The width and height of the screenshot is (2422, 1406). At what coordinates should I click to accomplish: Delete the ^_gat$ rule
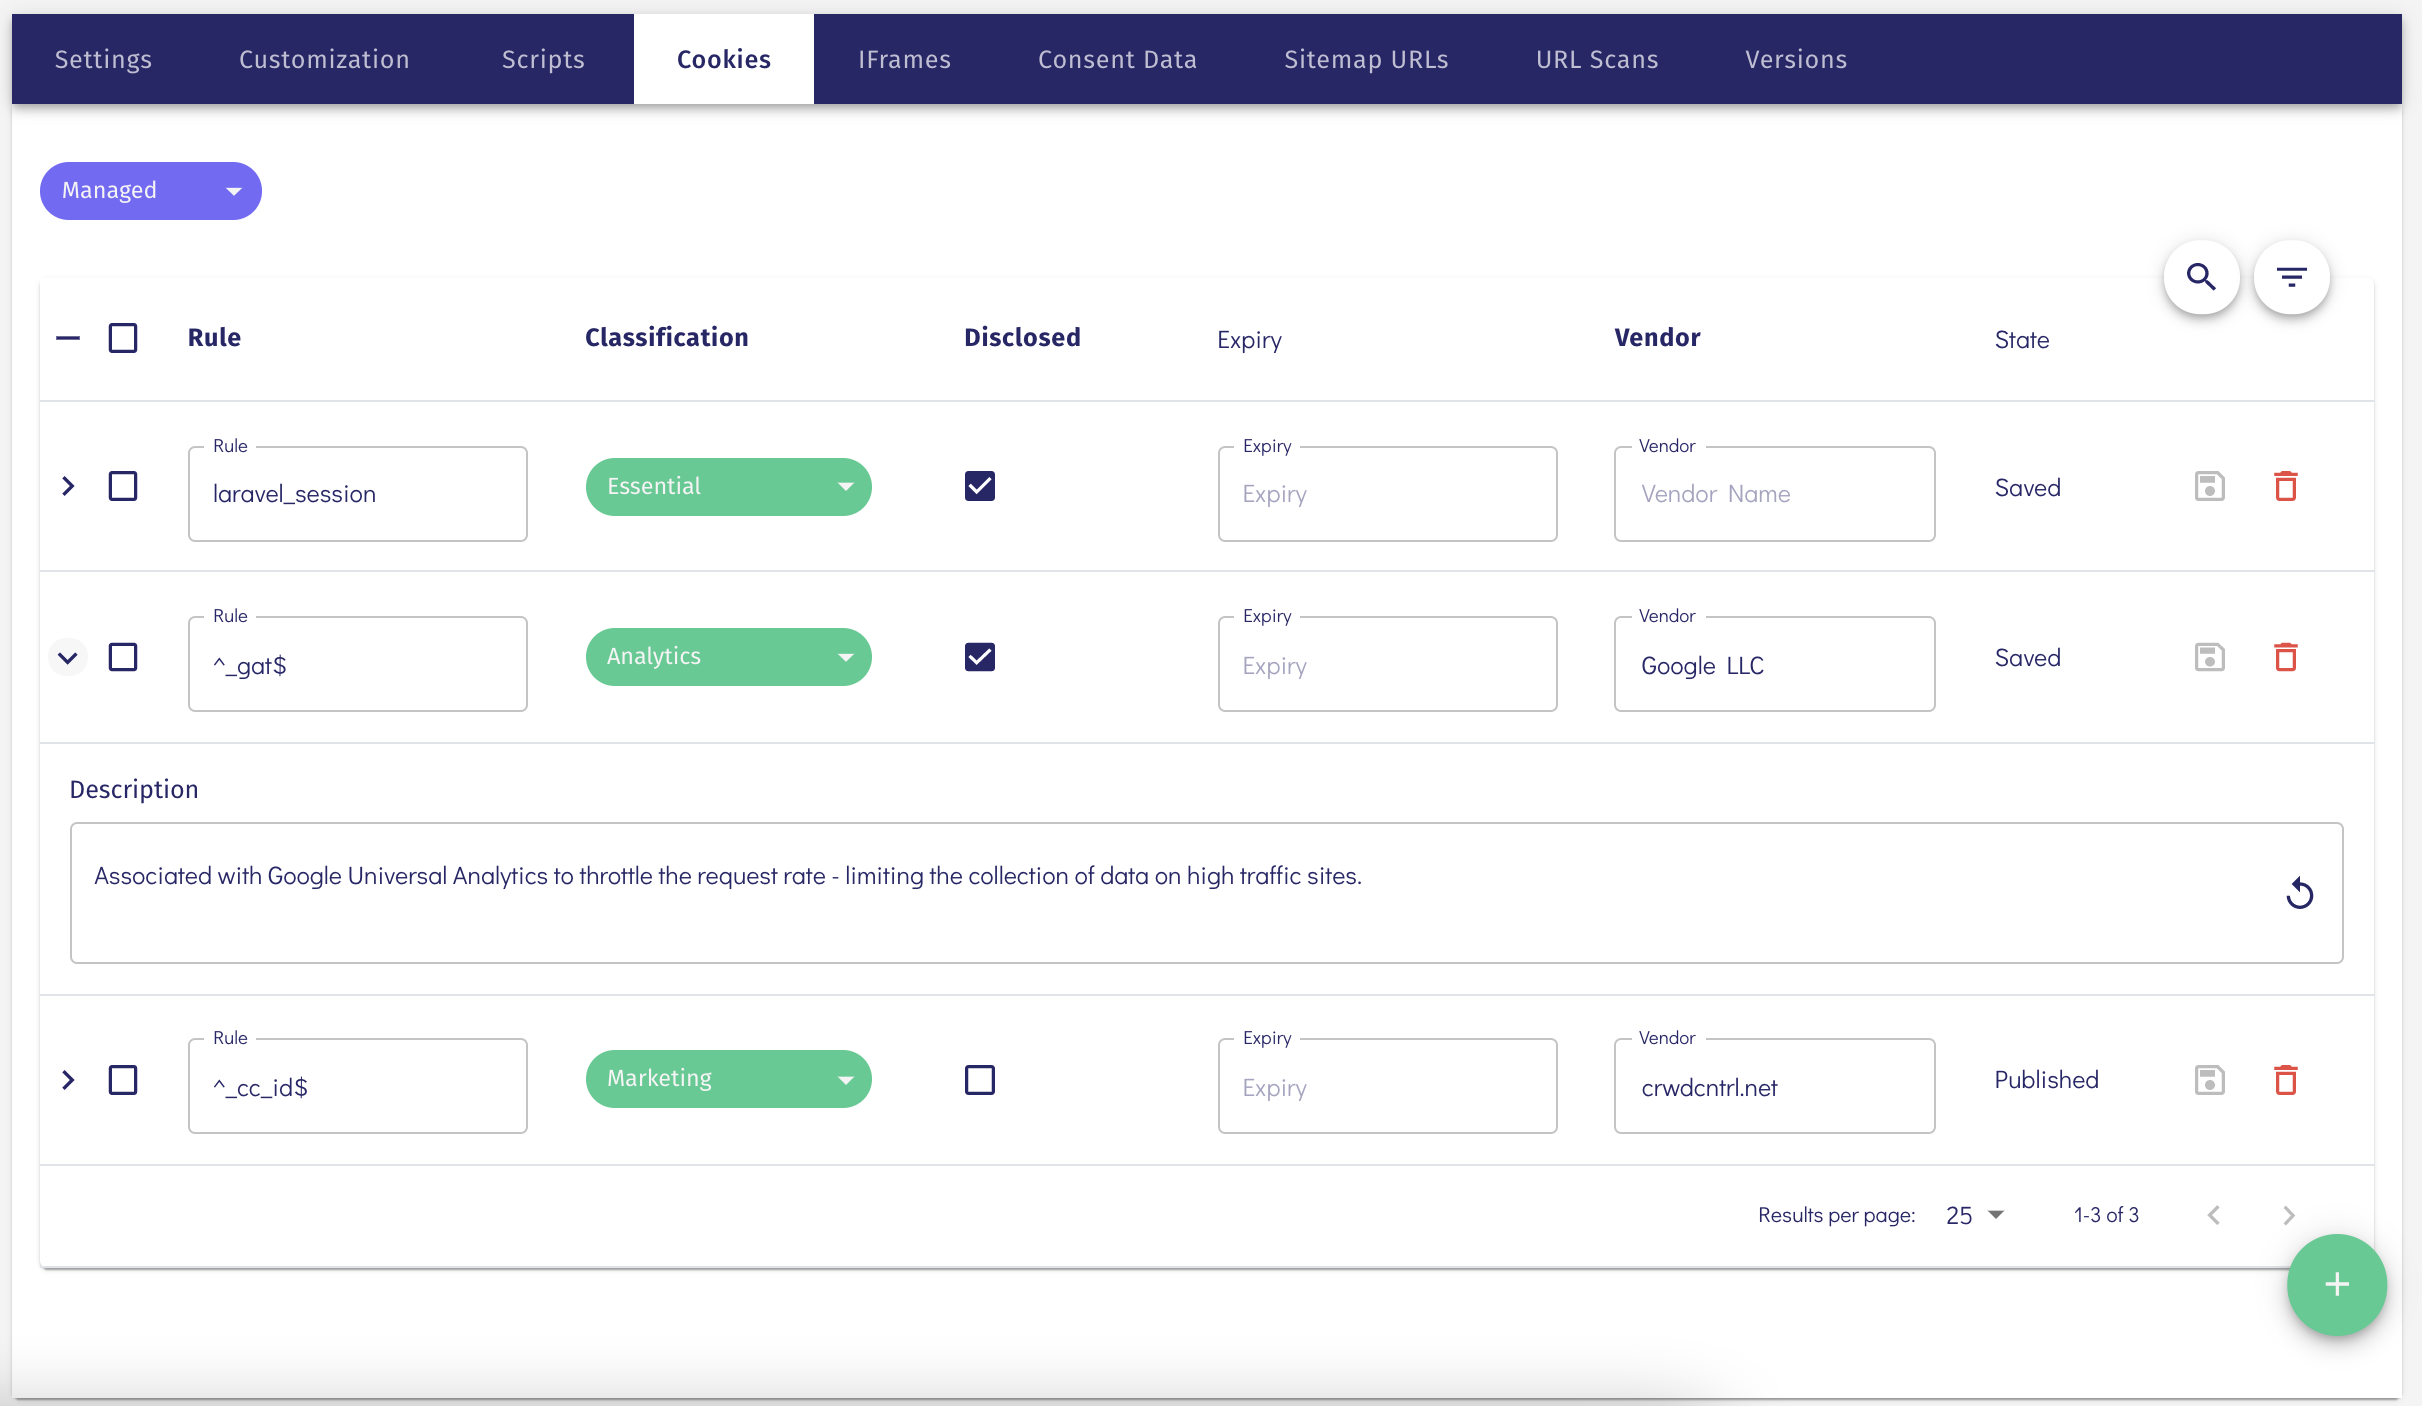2287,657
